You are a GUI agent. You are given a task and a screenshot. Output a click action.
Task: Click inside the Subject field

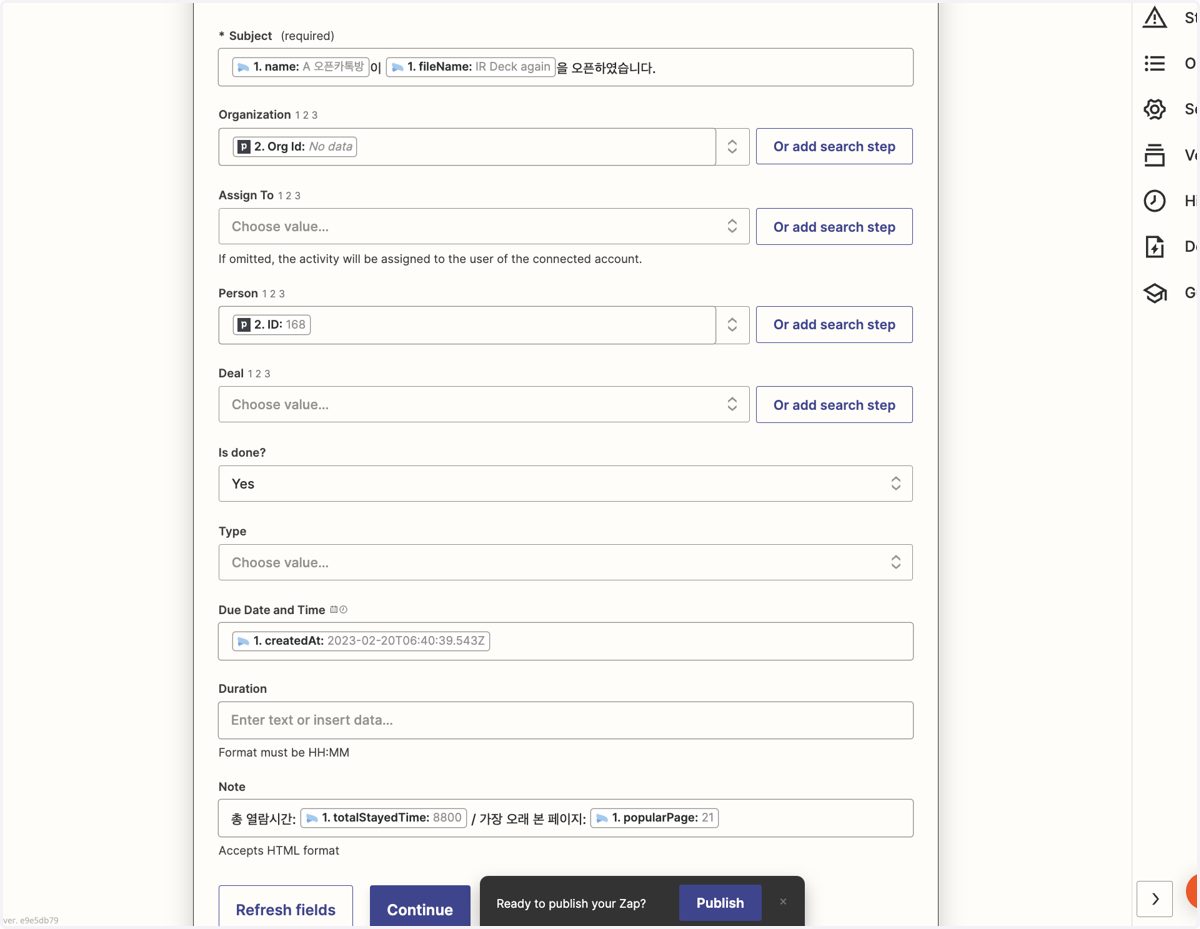566,67
